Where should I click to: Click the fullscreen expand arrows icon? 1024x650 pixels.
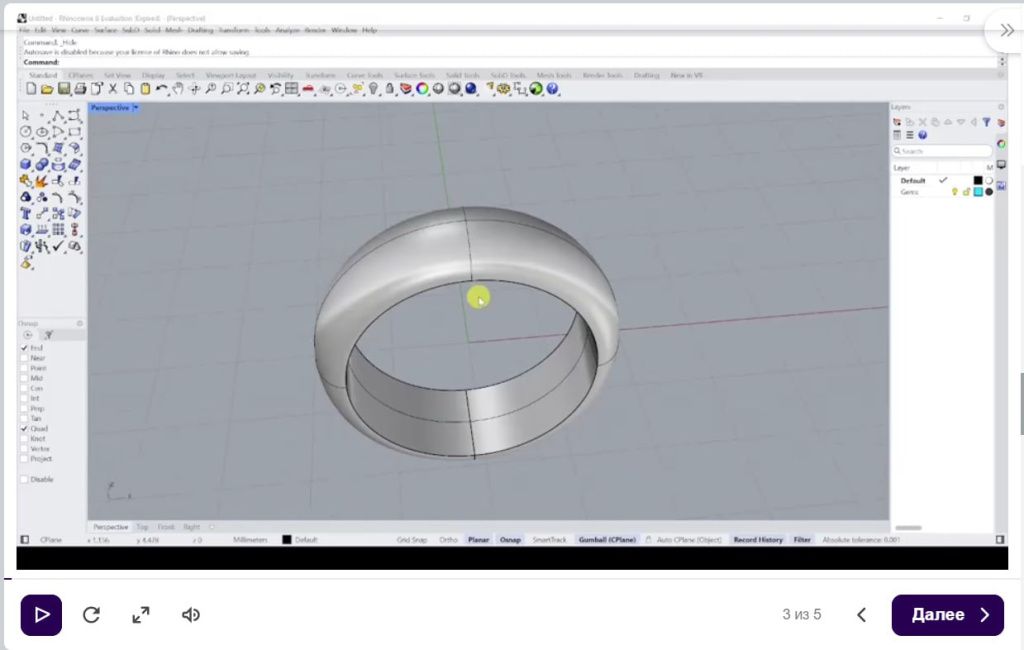pos(141,615)
